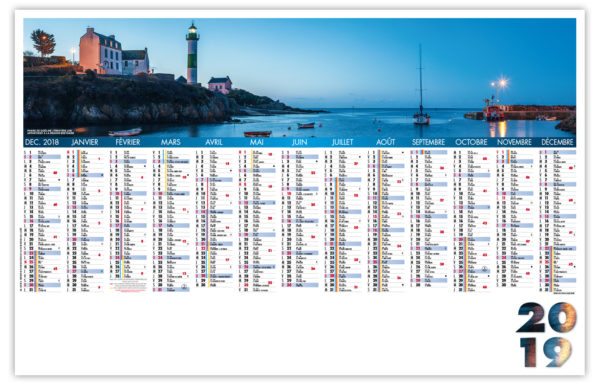Click the large 20 year numeral
600x385 pixels.
[546, 318]
